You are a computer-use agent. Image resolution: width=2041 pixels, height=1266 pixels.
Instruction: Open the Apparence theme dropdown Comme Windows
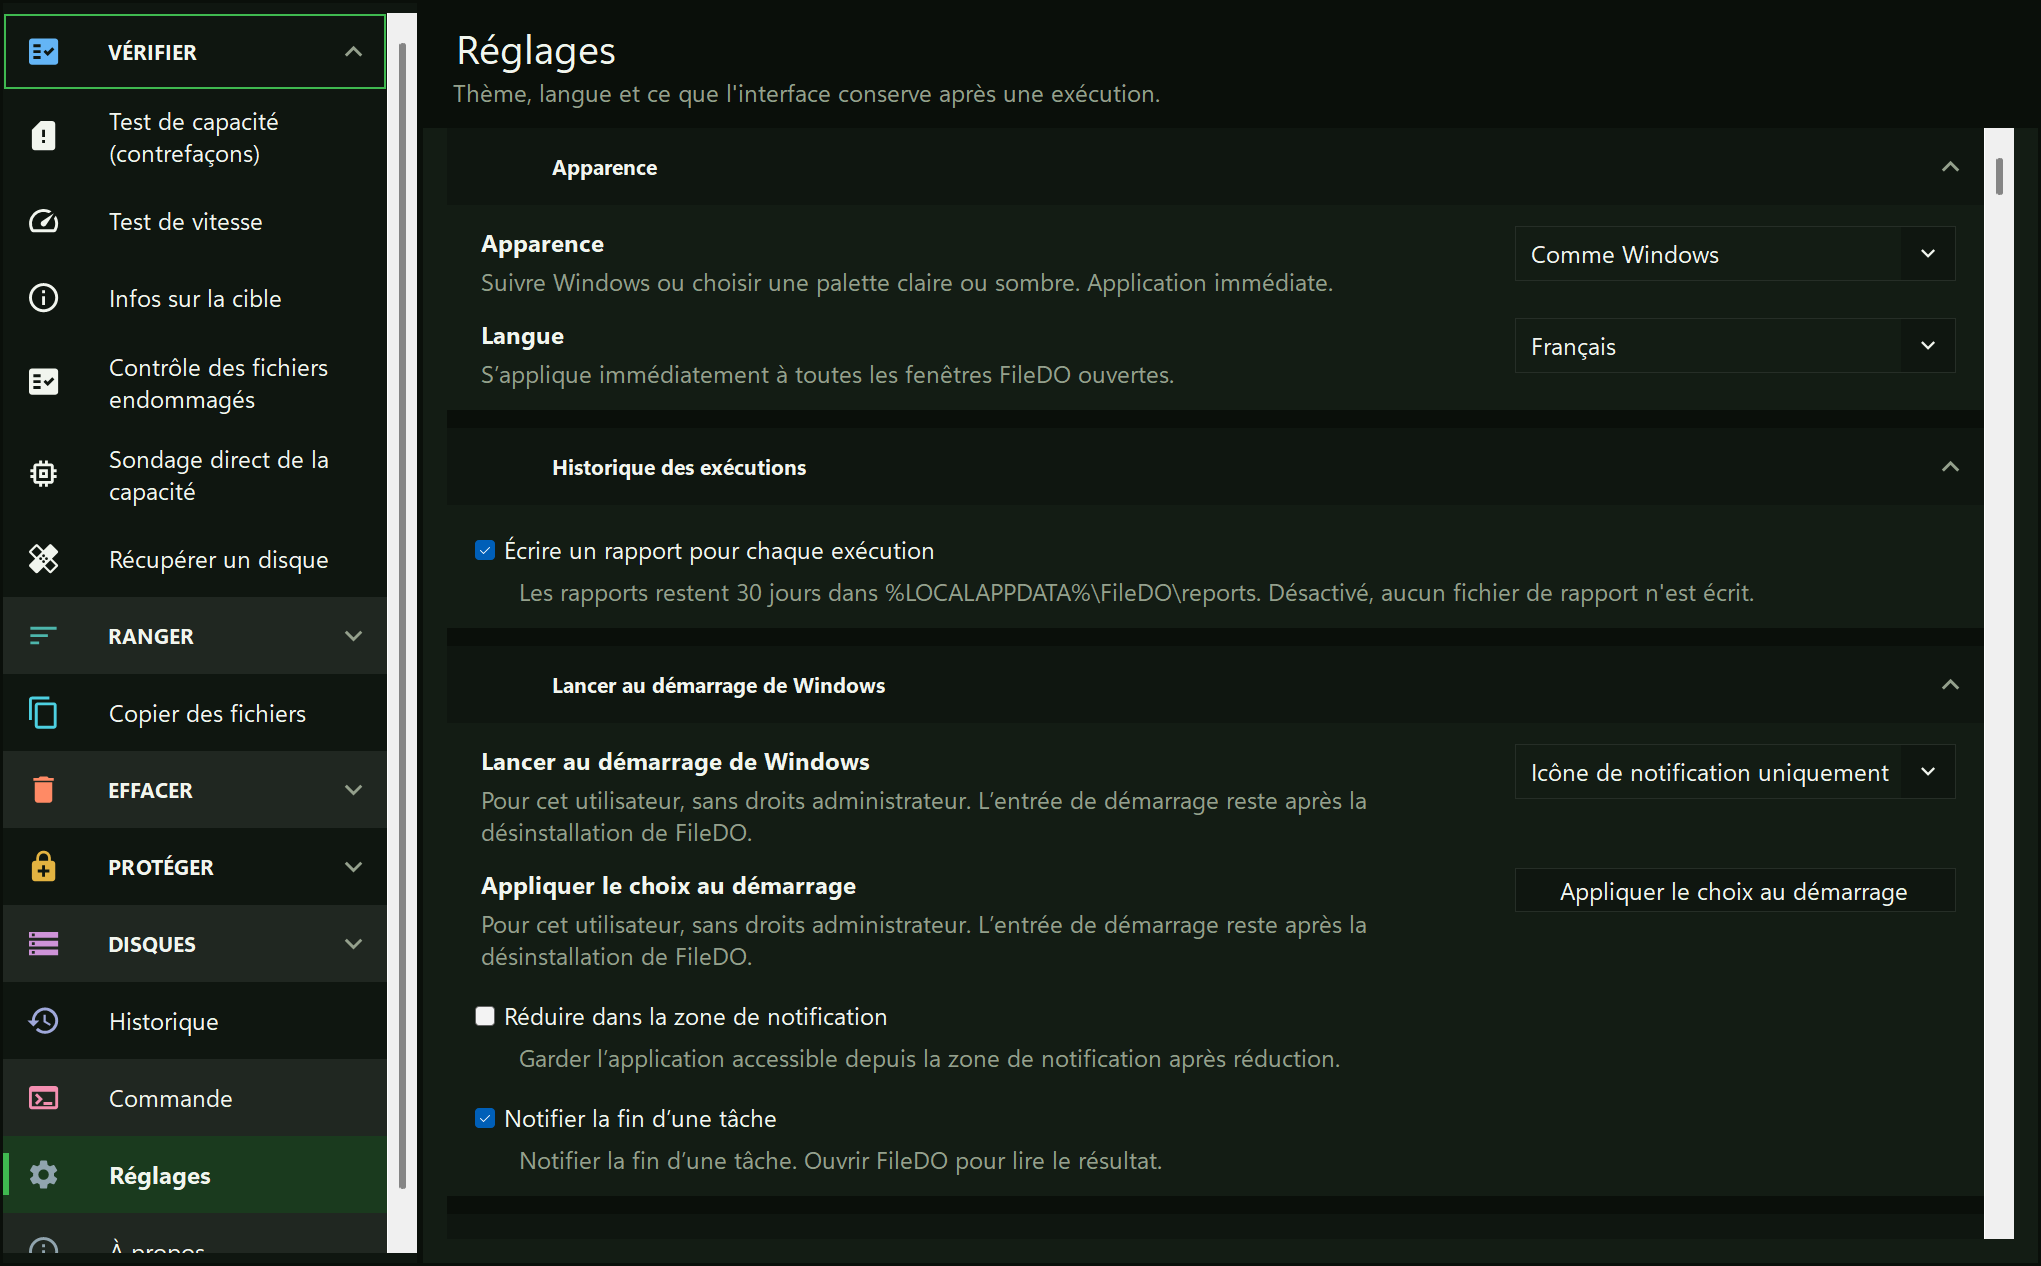click(1735, 254)
